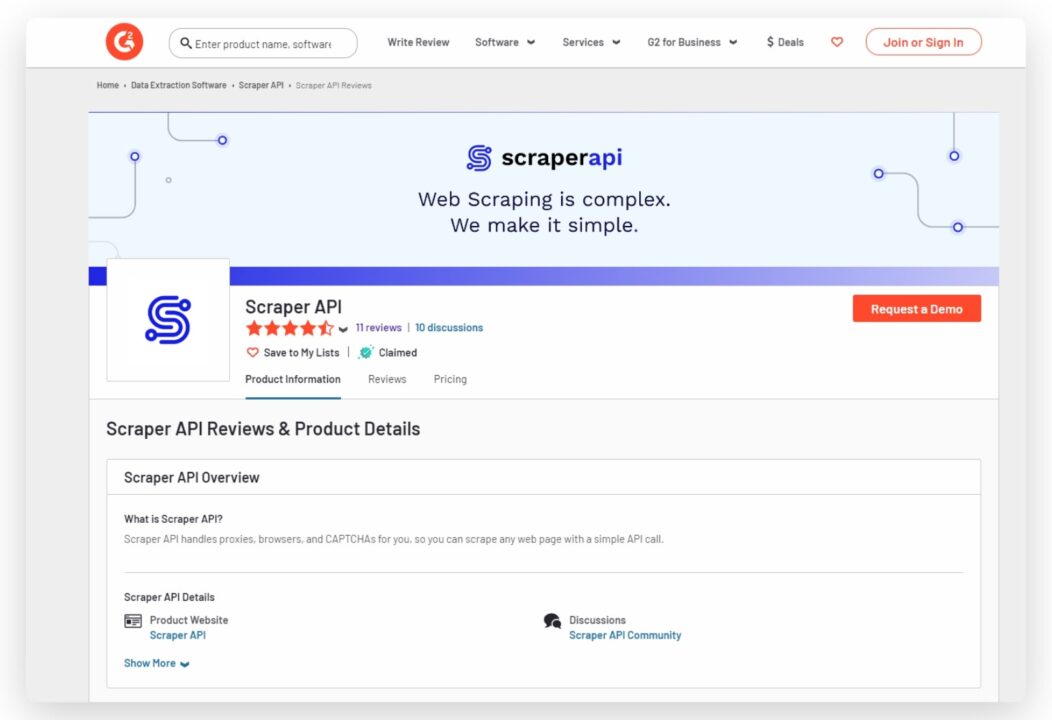Image resolution: width=1052 pixels, height=720 pixels.
Task: Select the Product Information tab
Action: pyautogui.click(x=293, y=379)
